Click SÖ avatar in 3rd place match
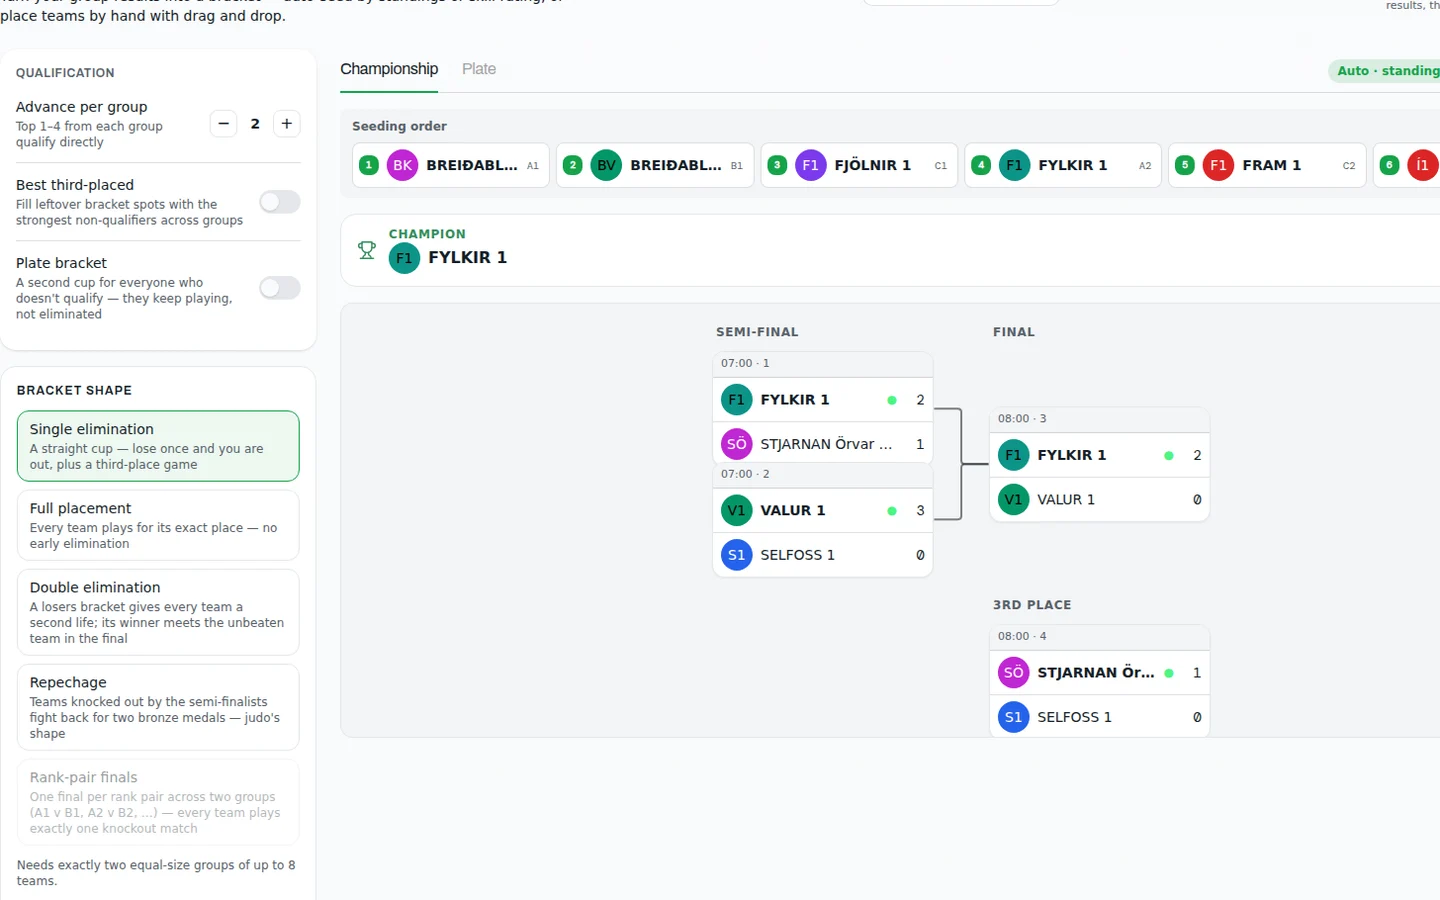The height and width of the screenshot is (900, 1440). click(1014, 673)
